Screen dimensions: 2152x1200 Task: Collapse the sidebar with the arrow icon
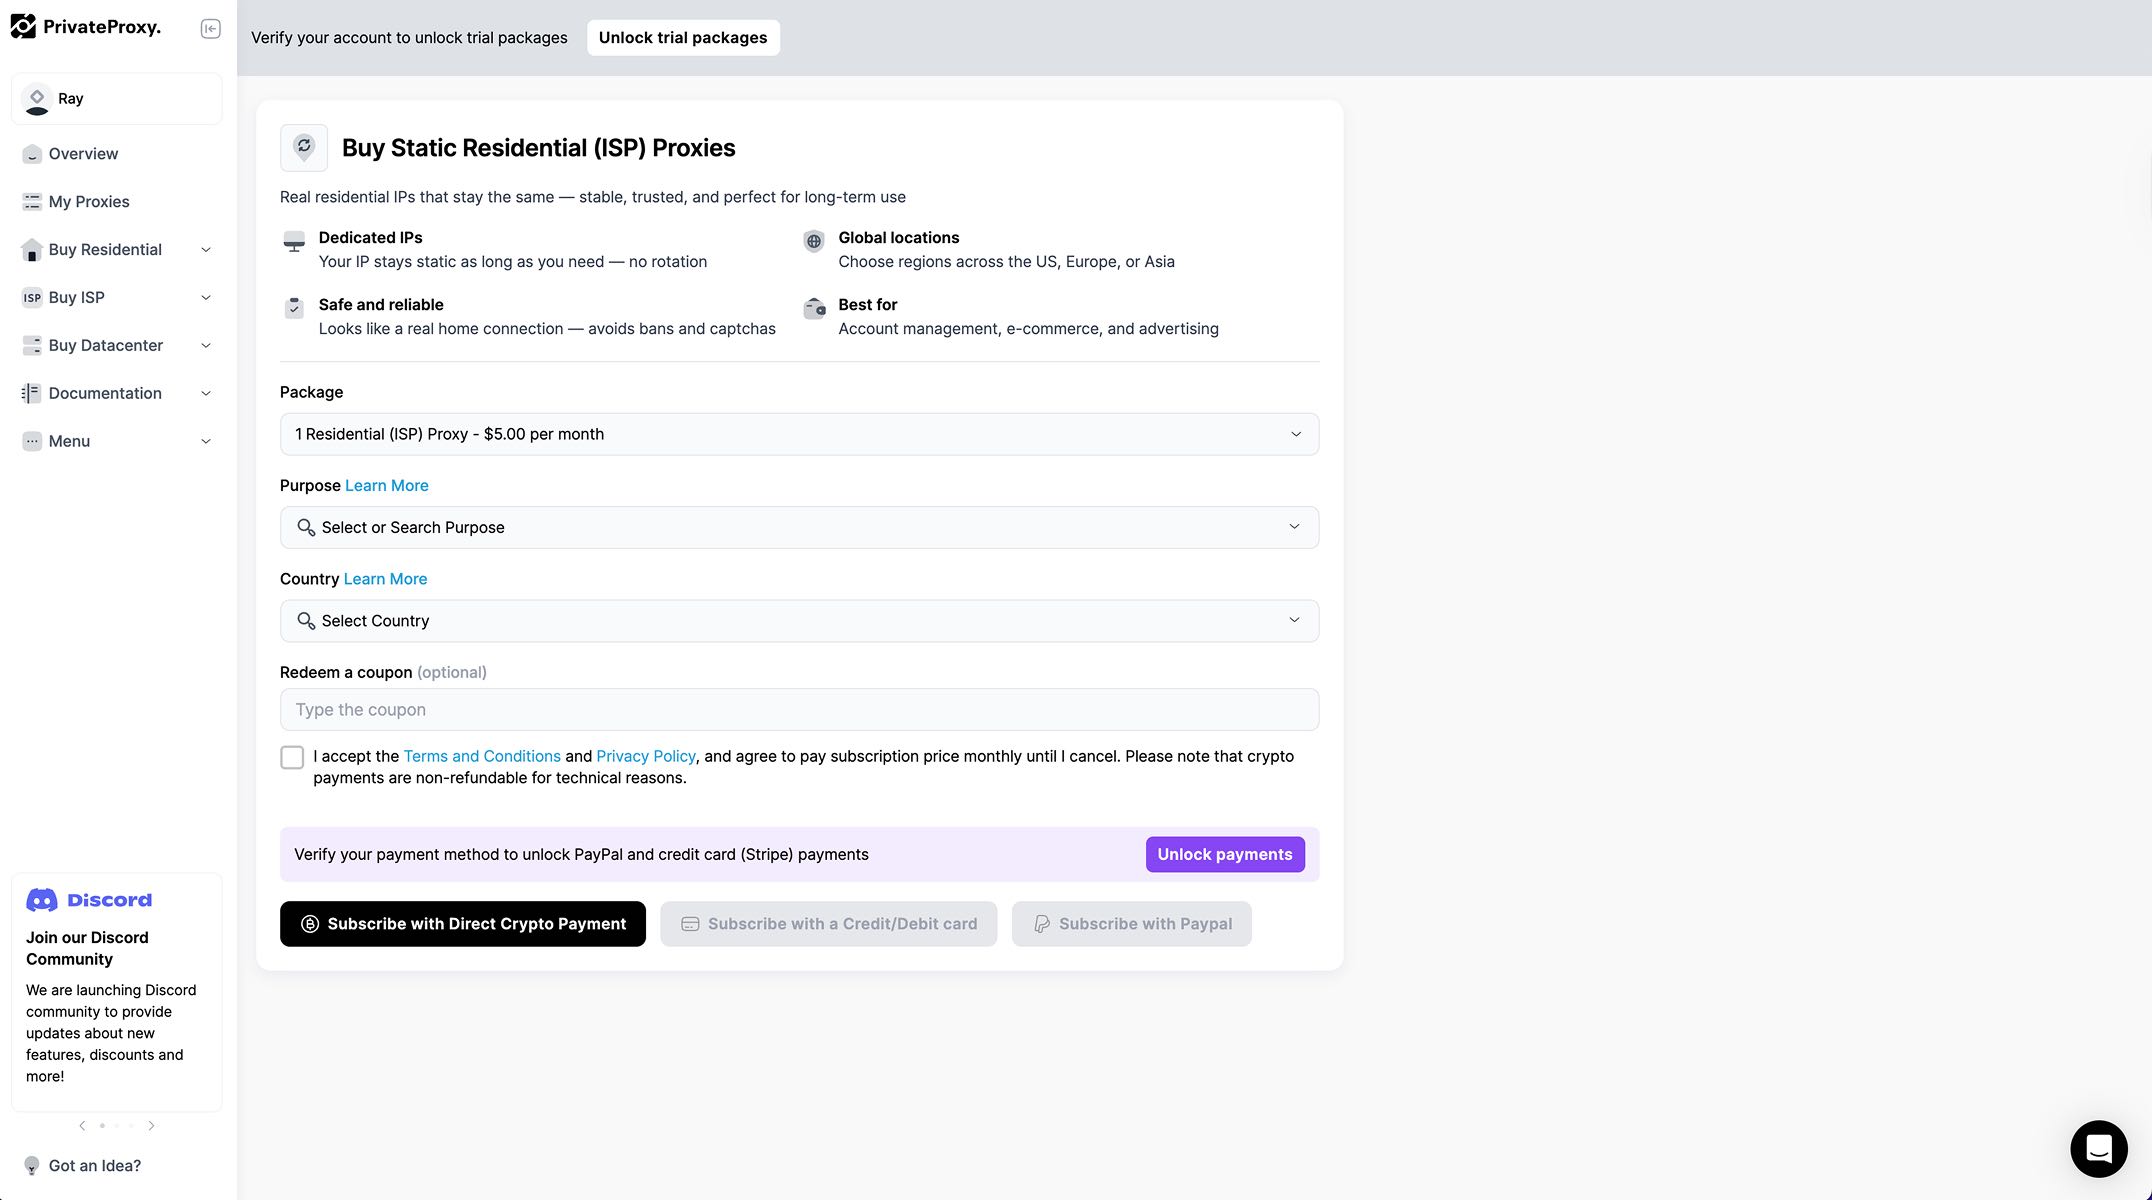click(210, 29)
